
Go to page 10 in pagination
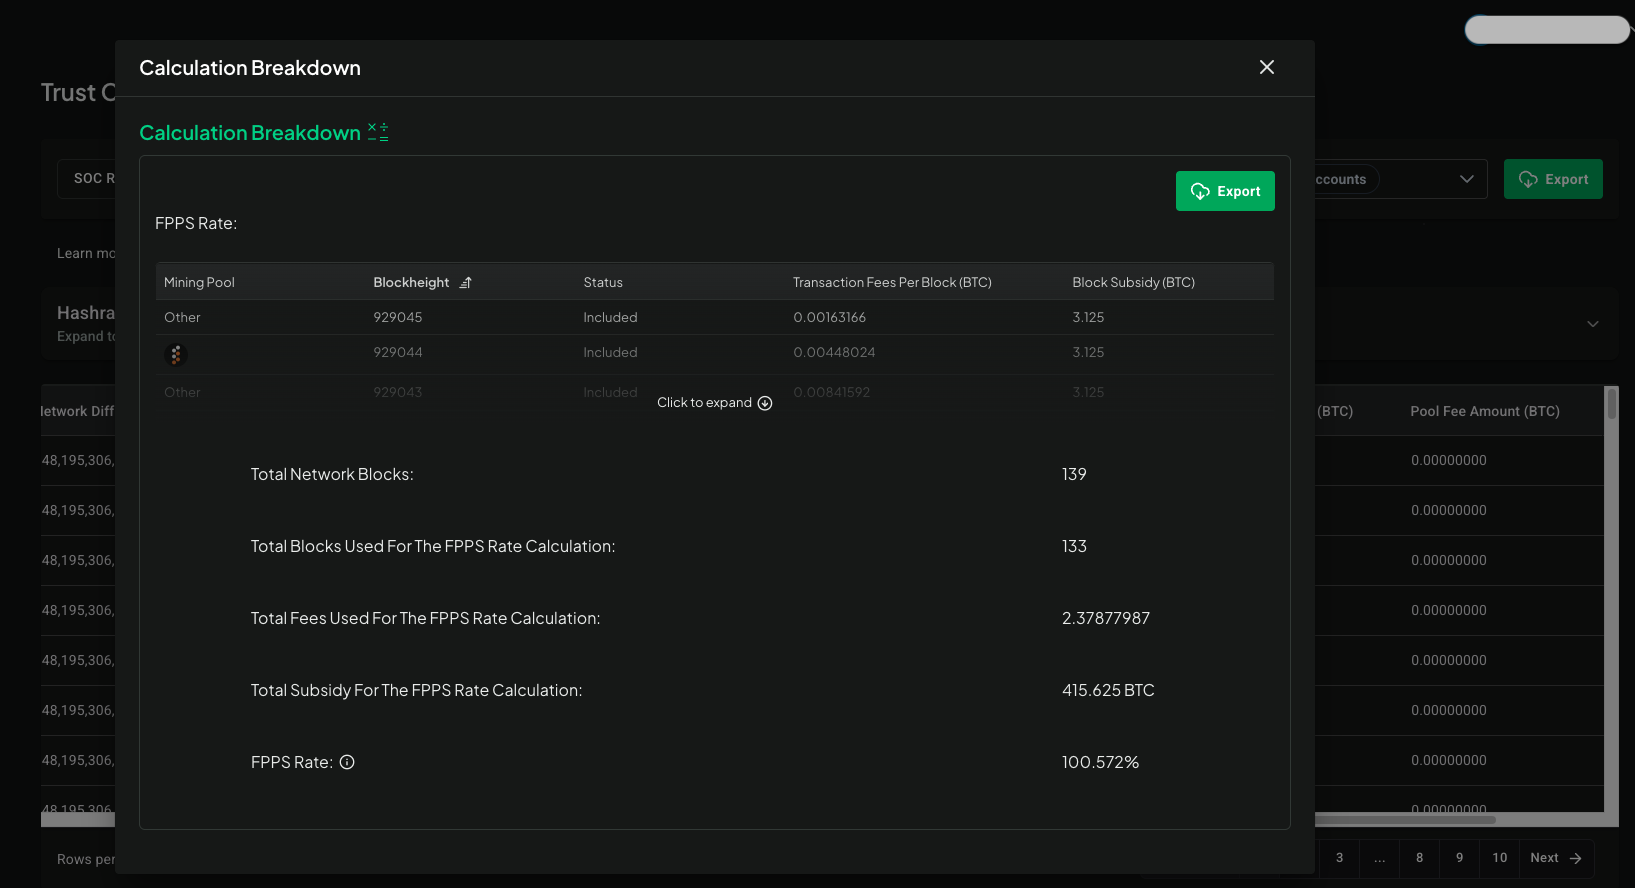[1499, 858]
